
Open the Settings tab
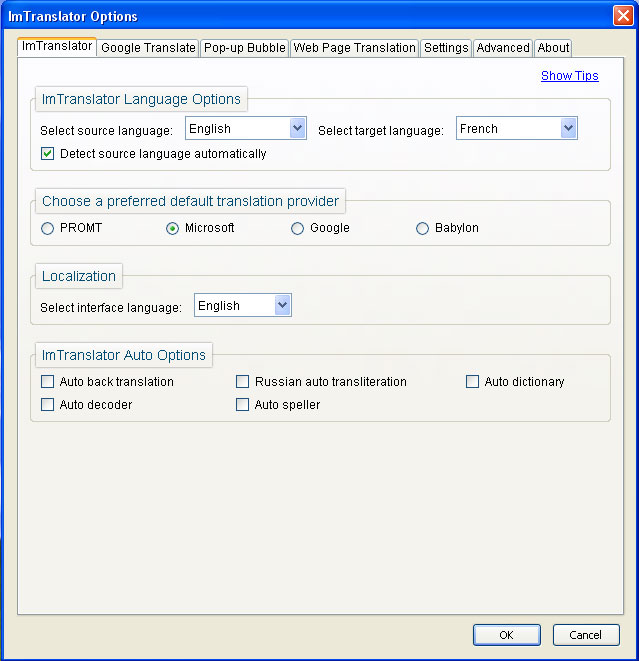446,48
